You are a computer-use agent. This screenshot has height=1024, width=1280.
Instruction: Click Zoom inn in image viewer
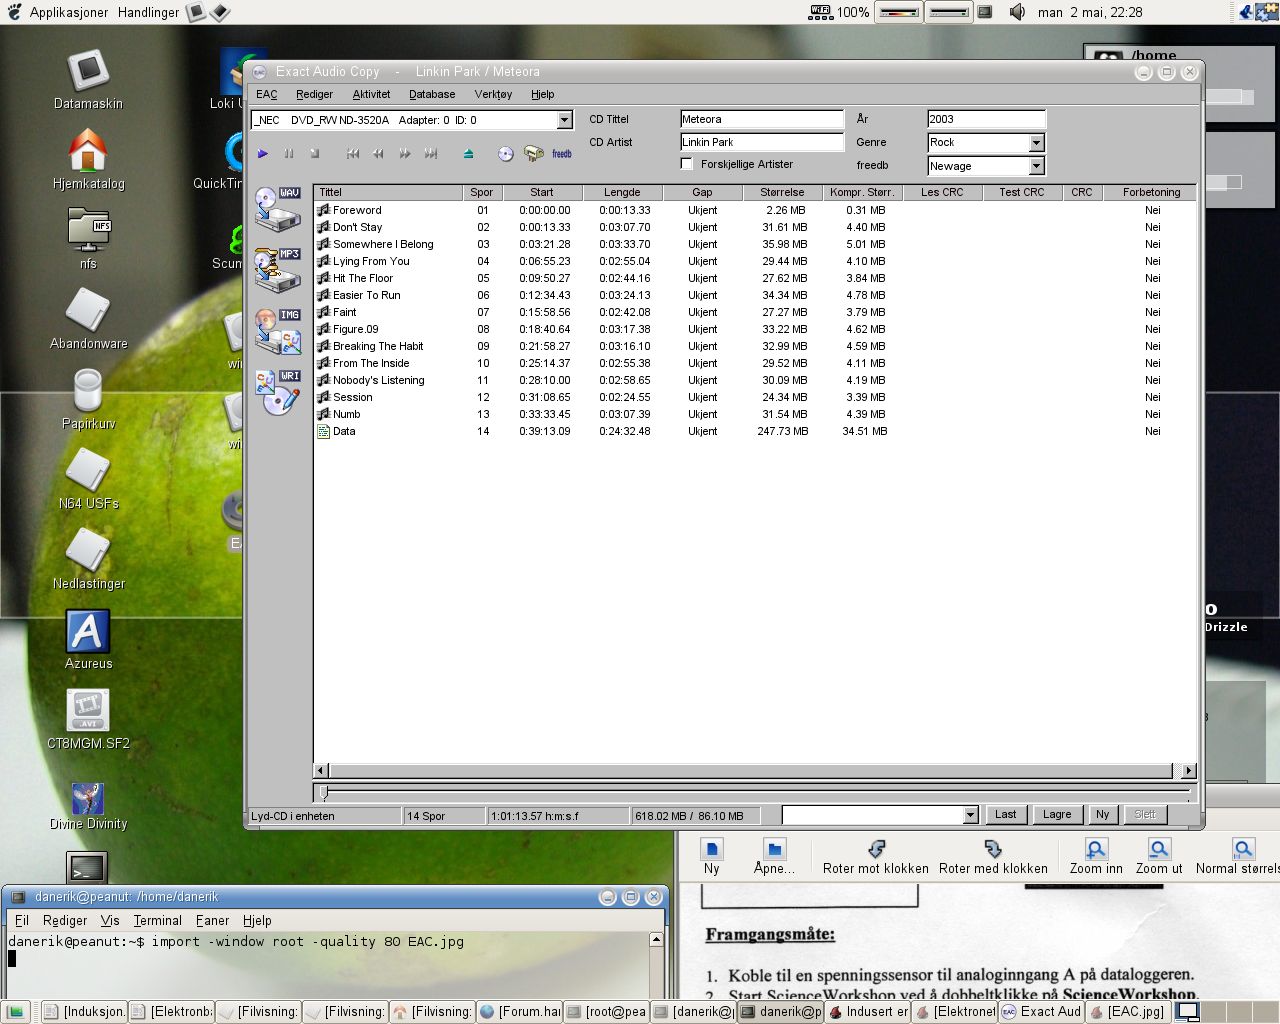(x=1096, y=857)
